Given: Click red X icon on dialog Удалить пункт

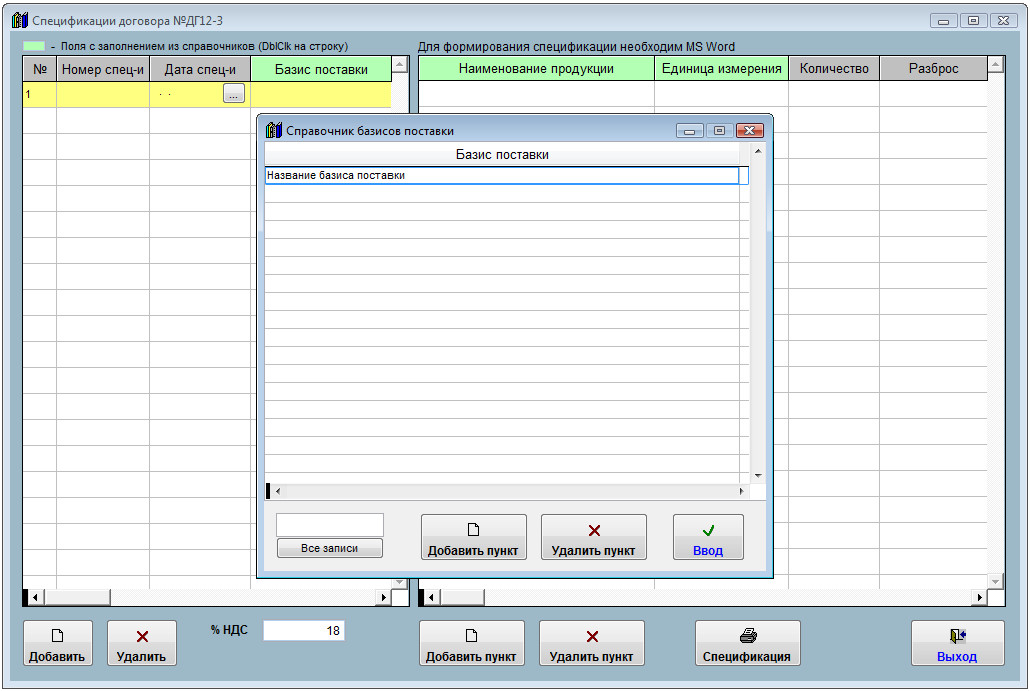Looking at the screenshot, I should [594, 531].
